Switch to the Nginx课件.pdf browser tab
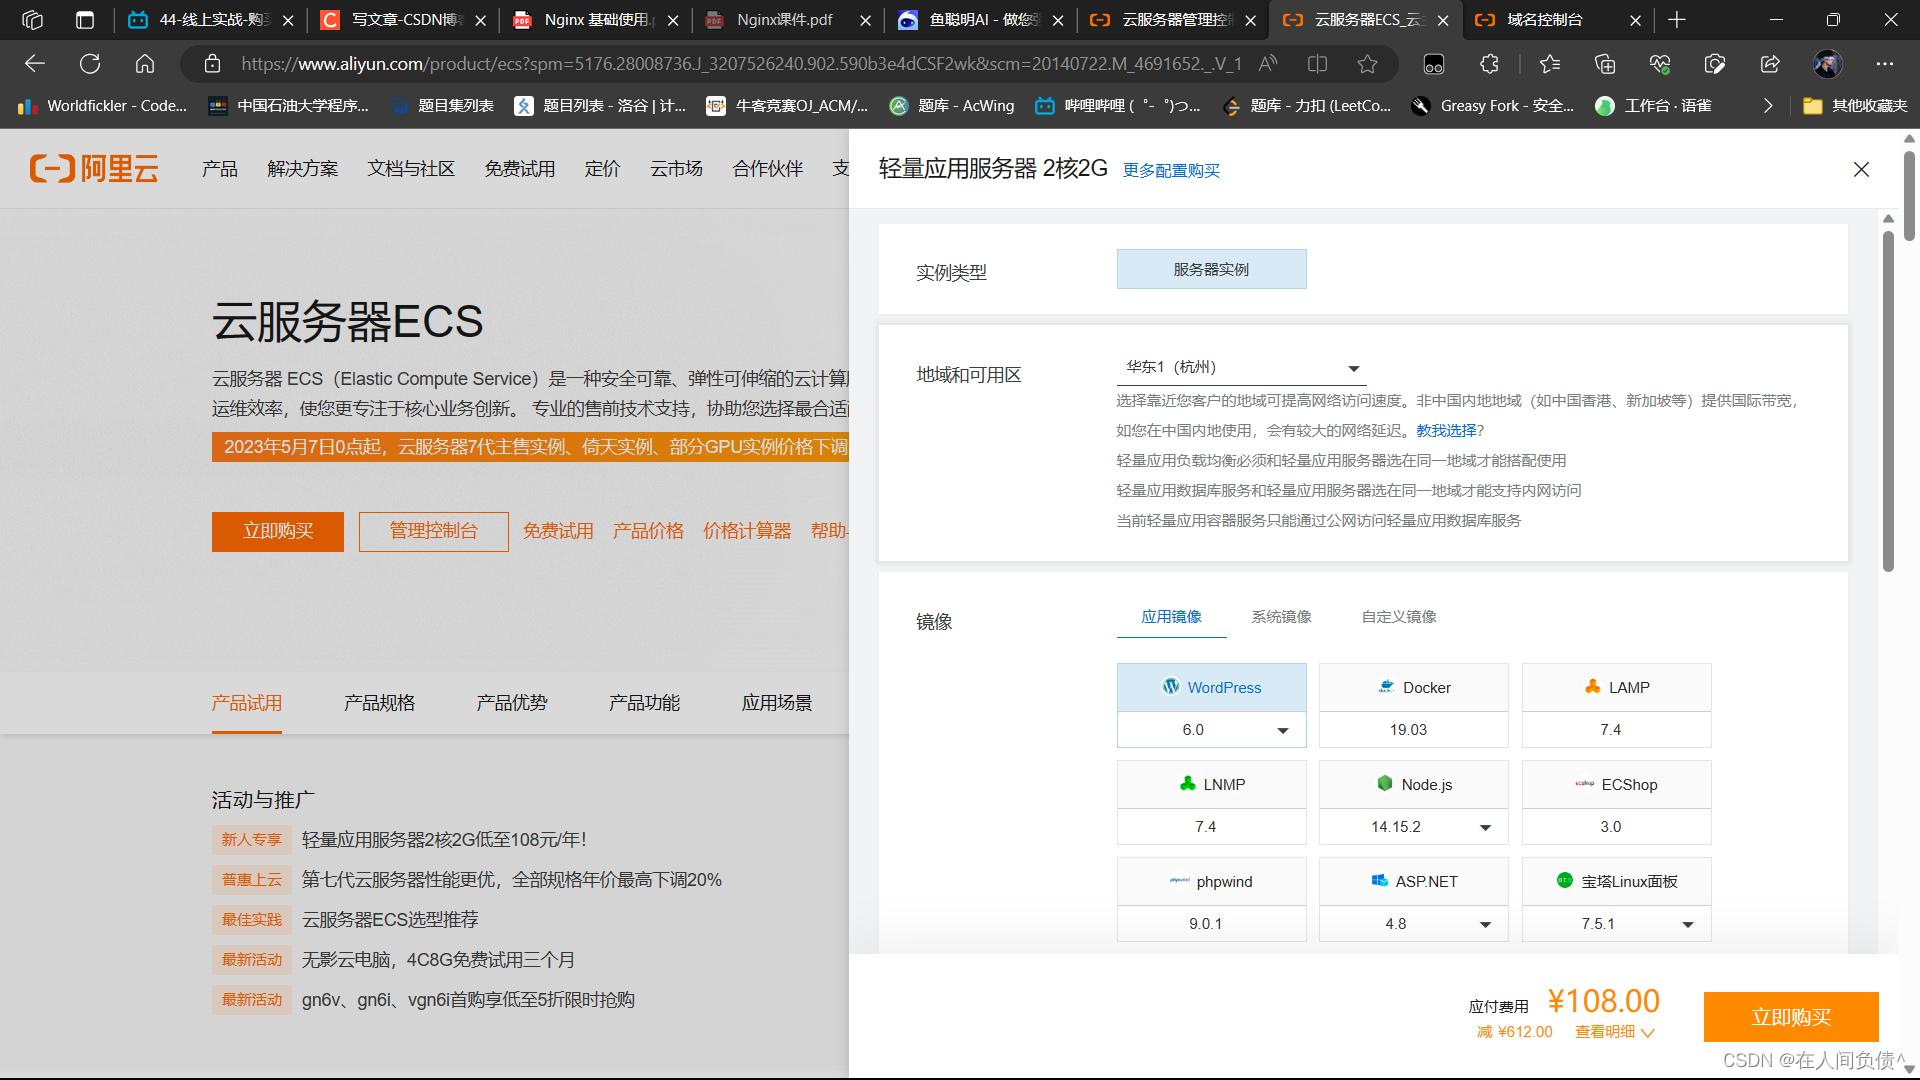Screen dimensions: 1920x1080 point(785,20)
